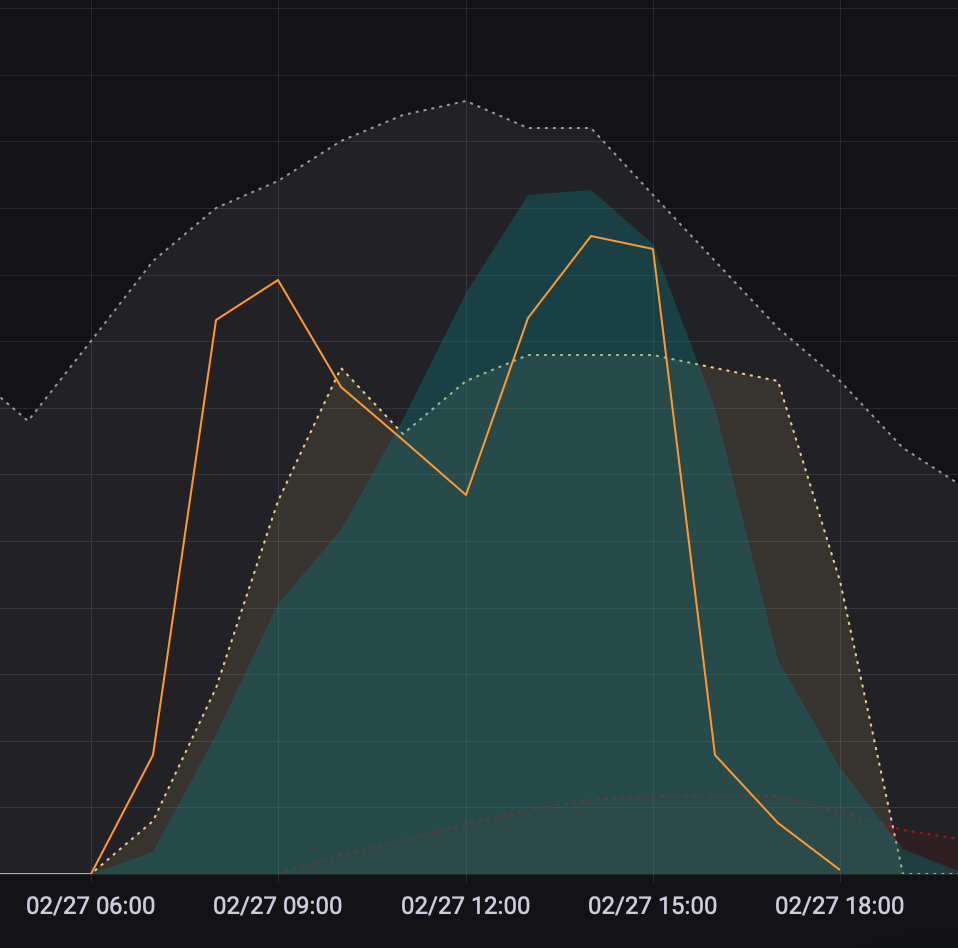Click the gray dotted line's dip at far left
Image resolution: width=958 pixels, height=948 pixels.
click(27, 420)
